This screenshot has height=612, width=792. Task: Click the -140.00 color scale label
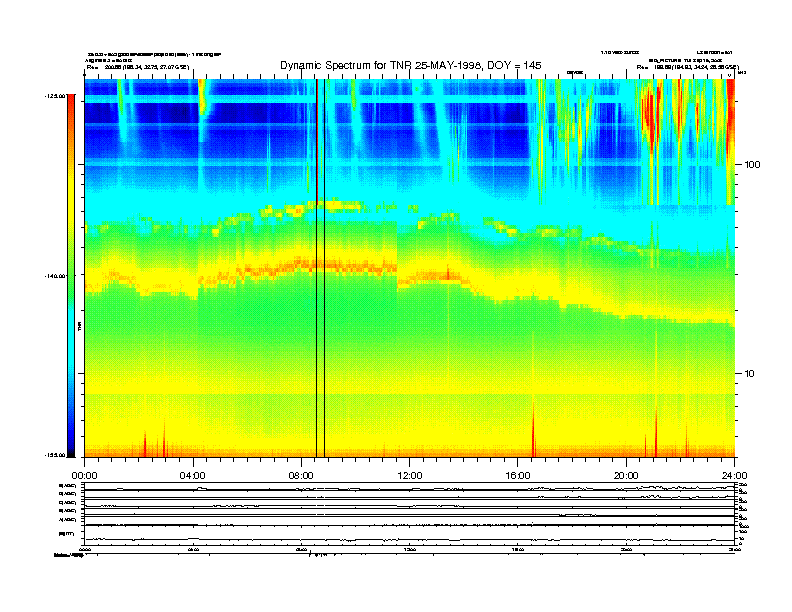click(56, 276)
